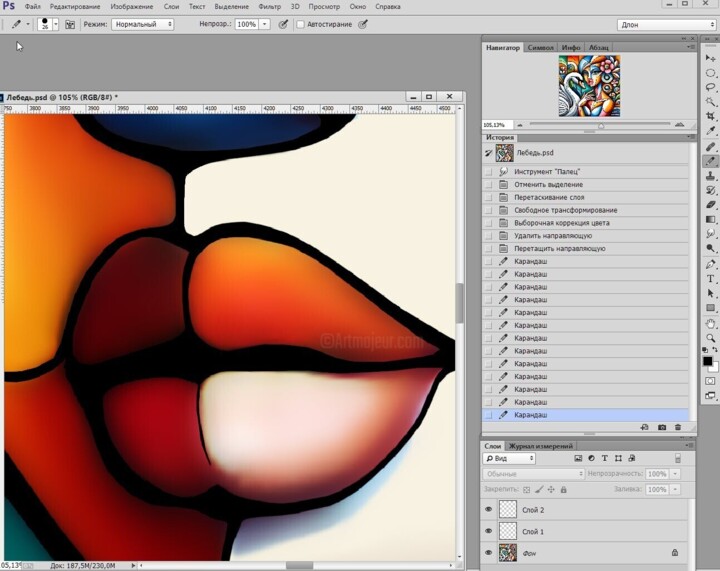Enable the Автостирание checkbox
The image size is (720, 571).
click(300, 24)
